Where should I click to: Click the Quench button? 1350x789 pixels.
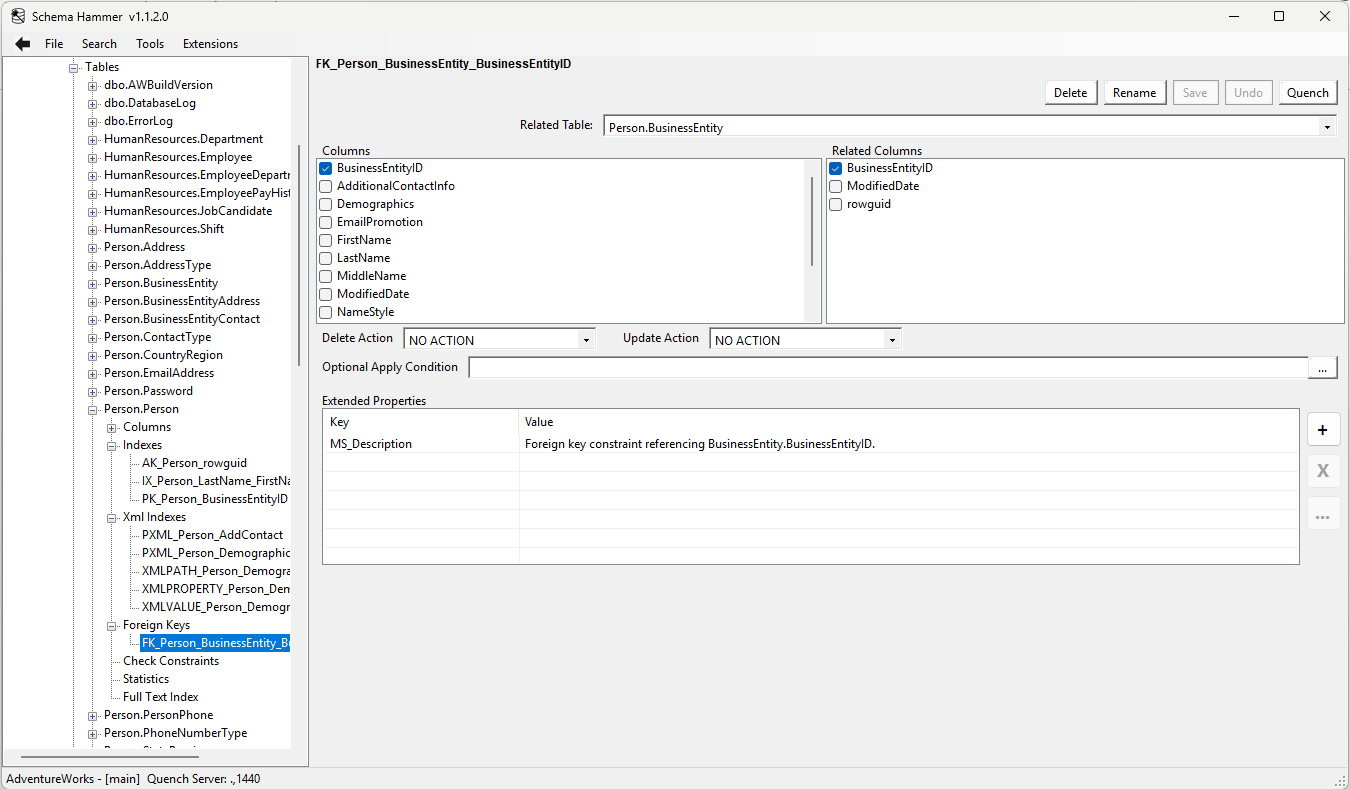coord(1307,92)
